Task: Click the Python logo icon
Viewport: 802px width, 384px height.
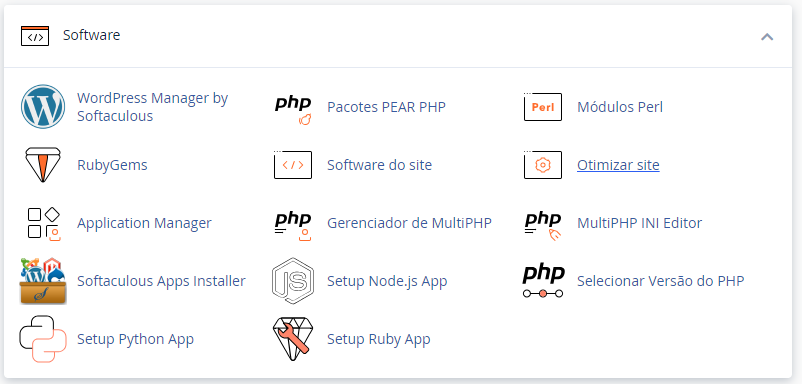Action: pos(43,339)
